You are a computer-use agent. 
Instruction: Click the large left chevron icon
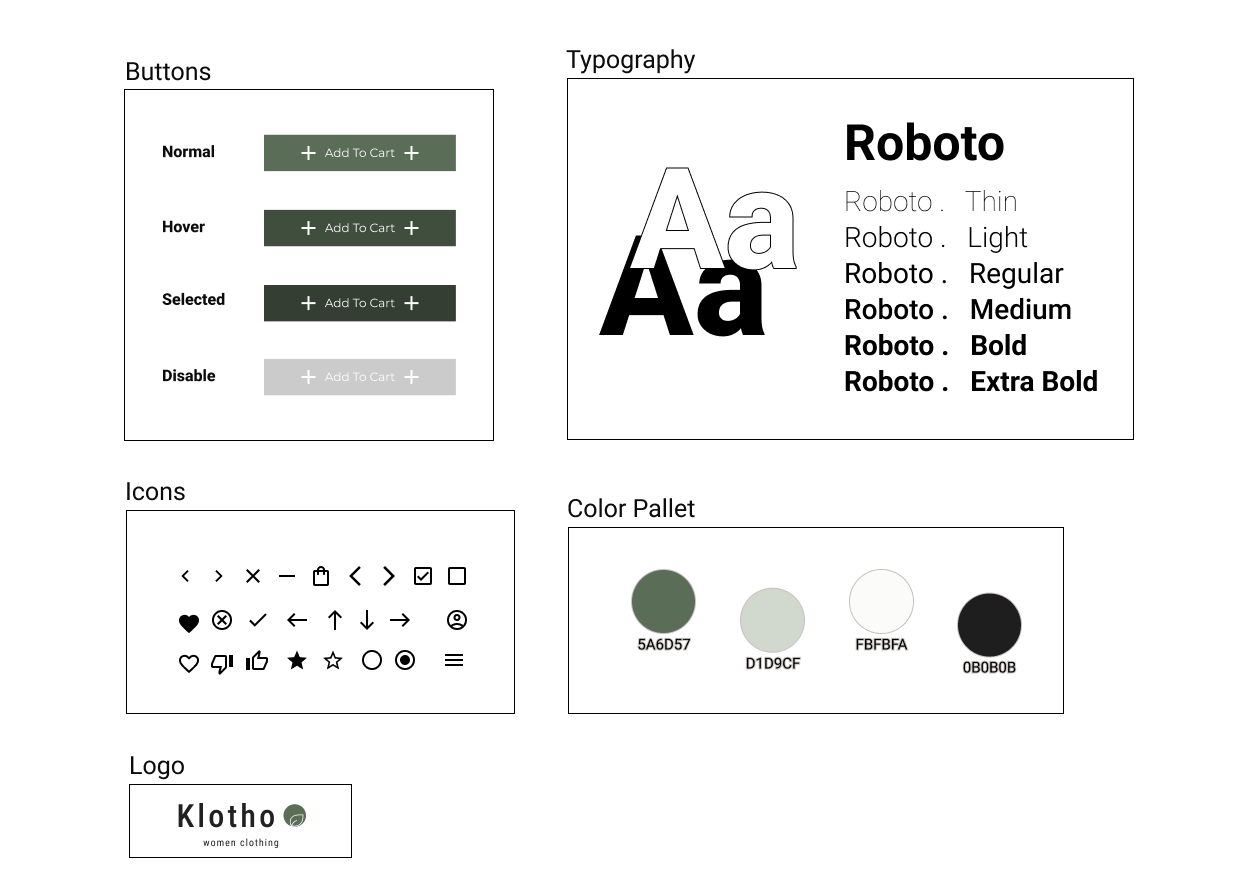[355, 576]
